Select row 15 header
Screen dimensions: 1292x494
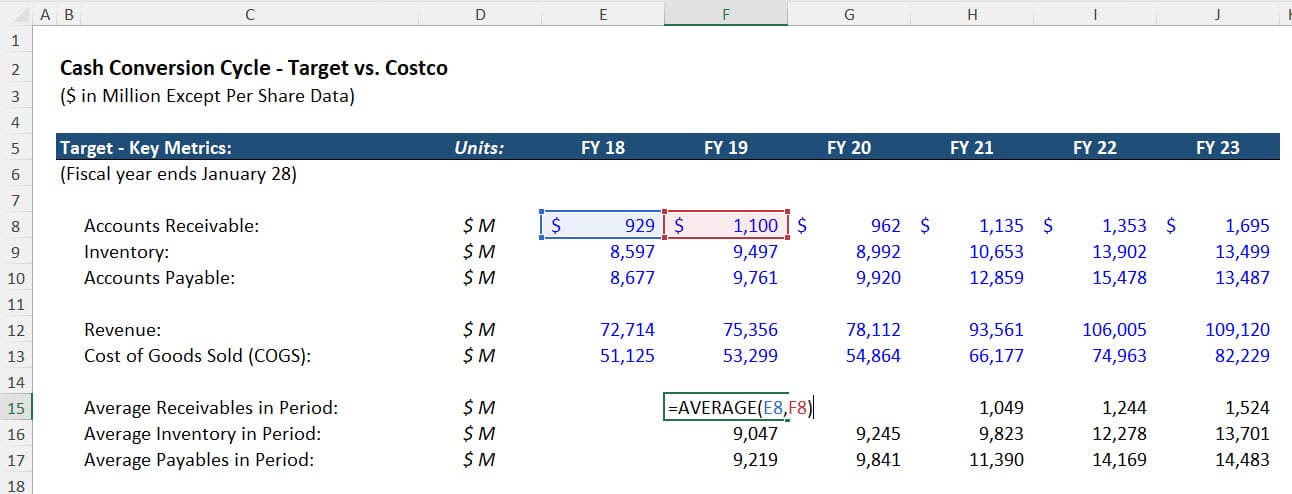15,408
